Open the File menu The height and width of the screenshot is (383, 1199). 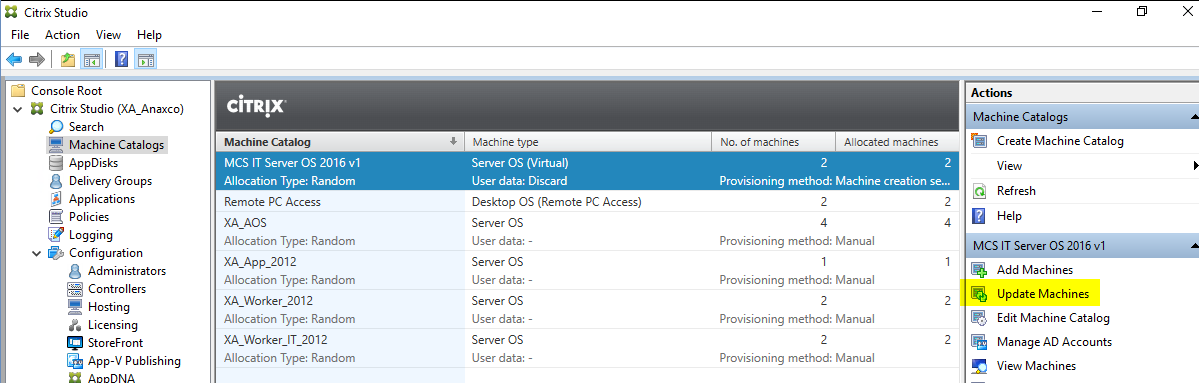pos(20,34)
